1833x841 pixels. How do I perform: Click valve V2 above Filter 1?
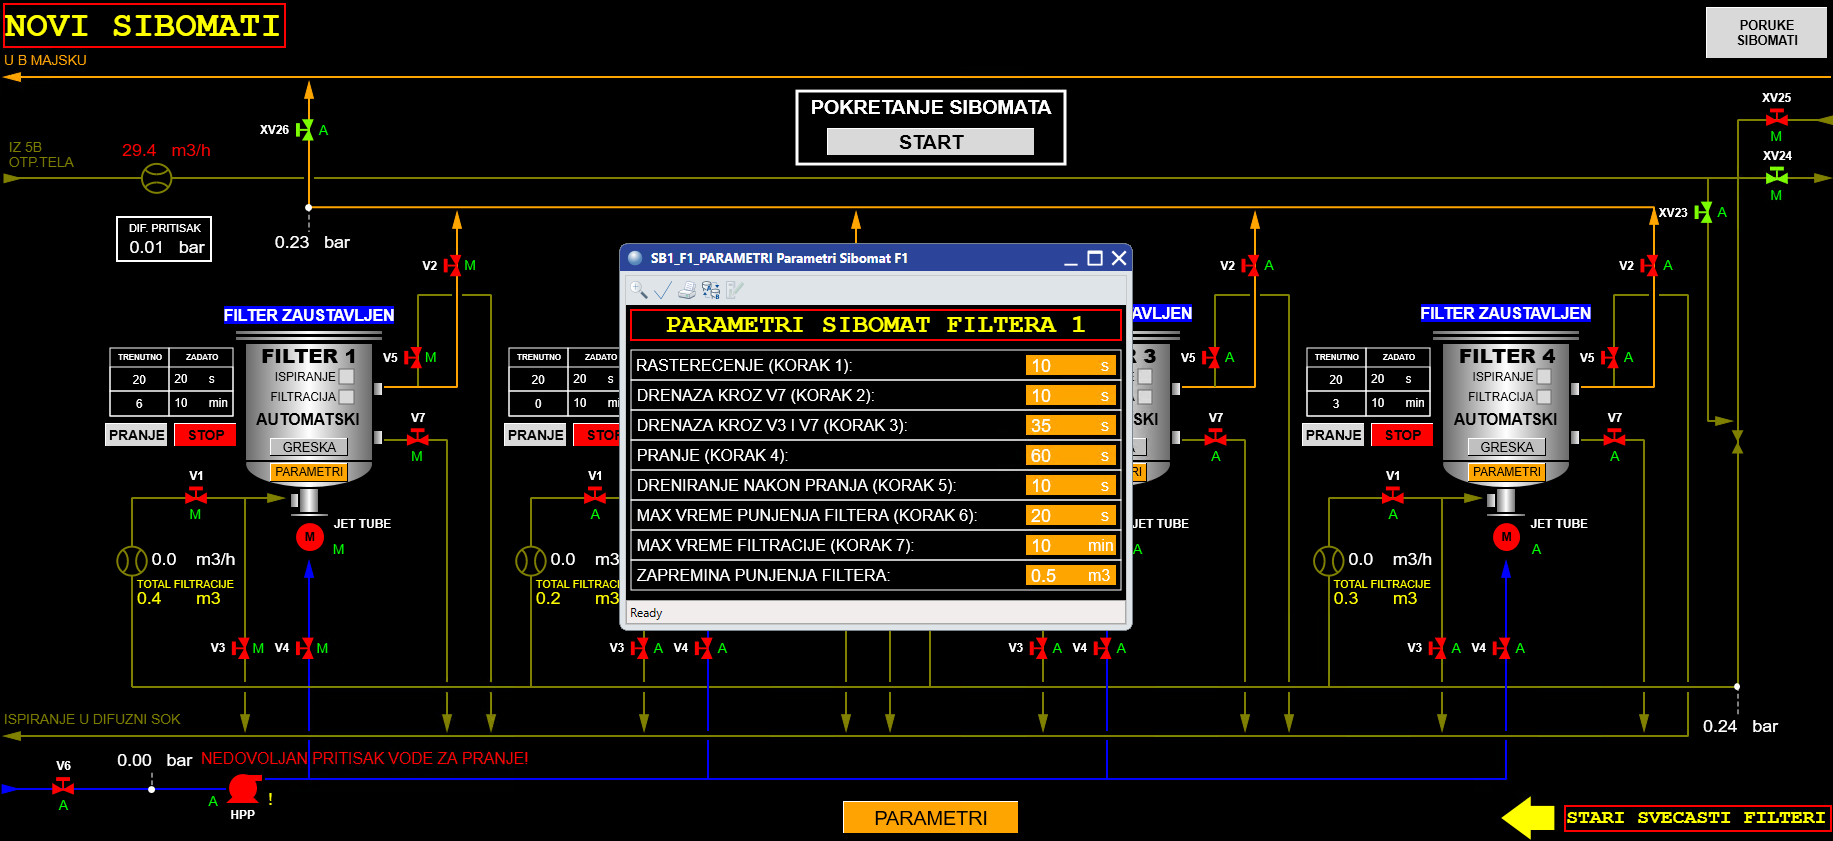click(452, 266)
